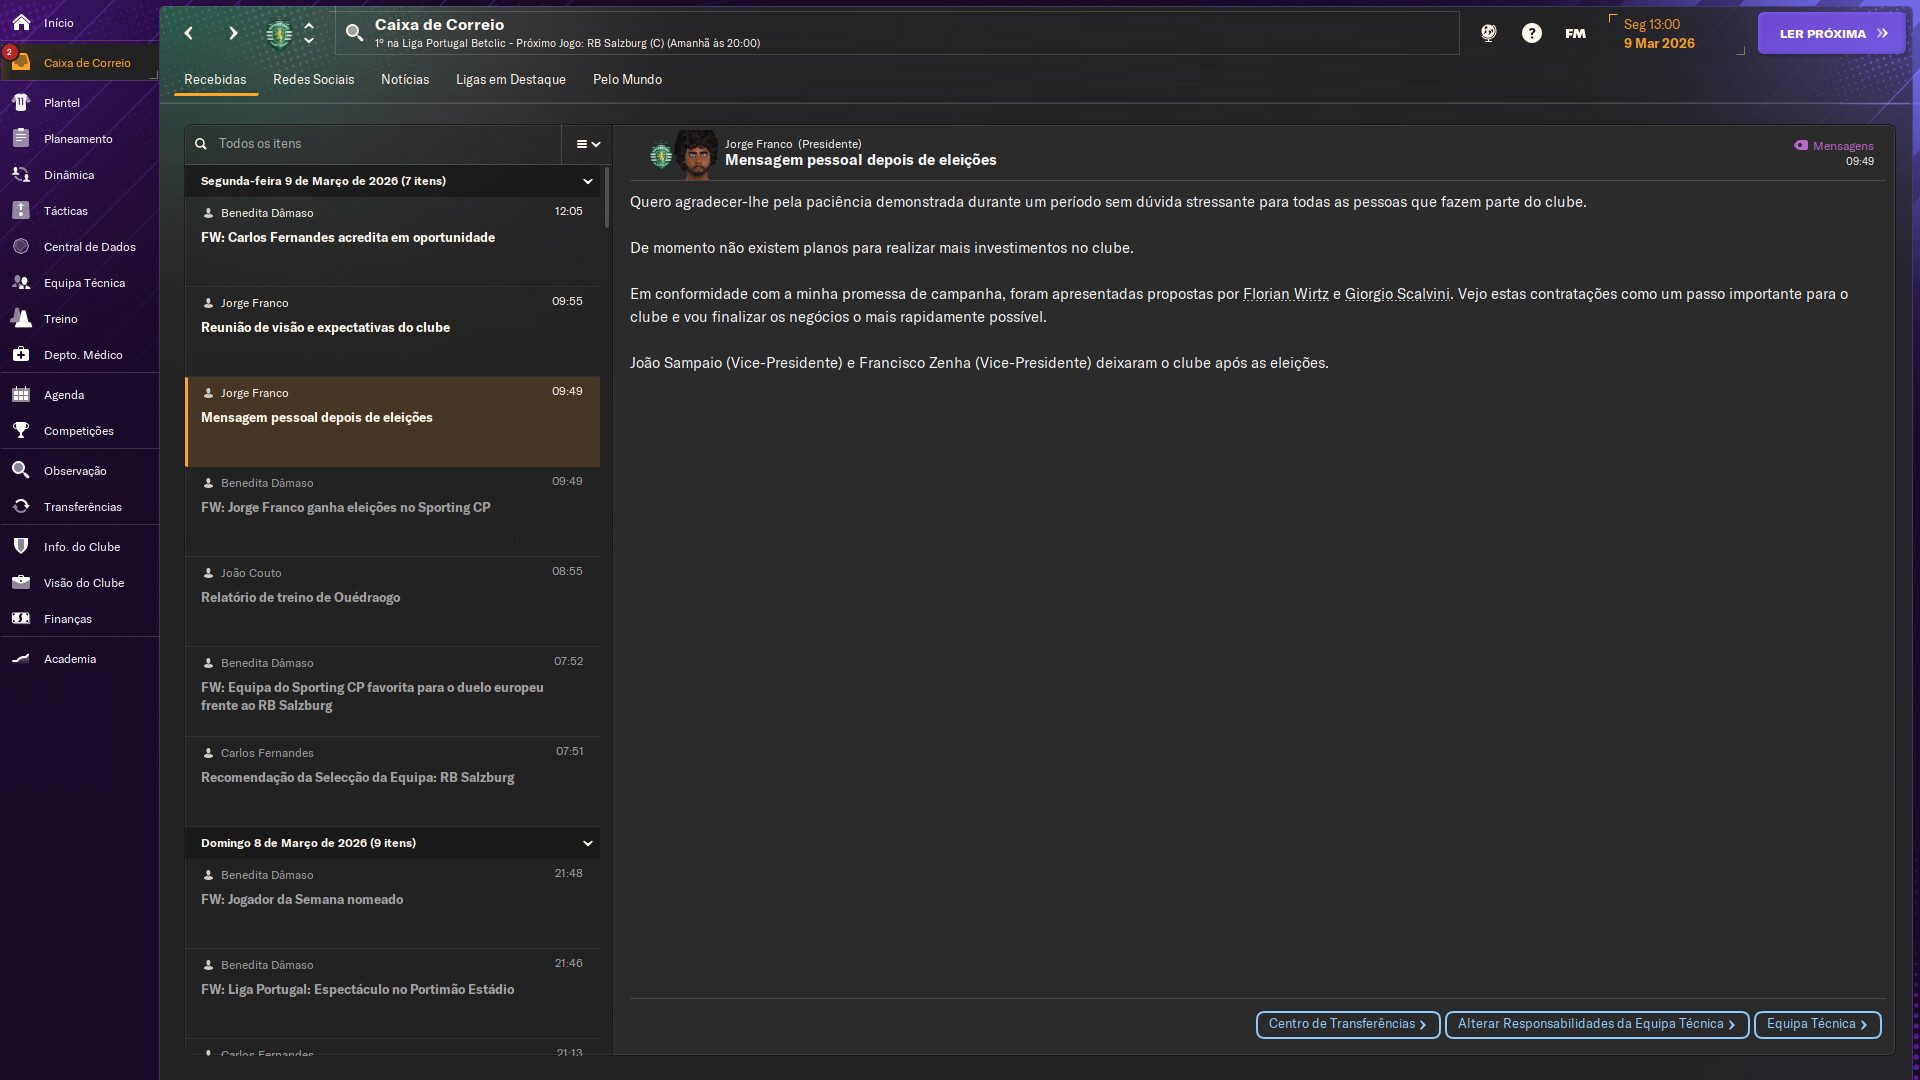This screenshot has height=1080, width=1920.
Task: Switch to the Redes Sociais tab
Action: [x=313, y=80]
